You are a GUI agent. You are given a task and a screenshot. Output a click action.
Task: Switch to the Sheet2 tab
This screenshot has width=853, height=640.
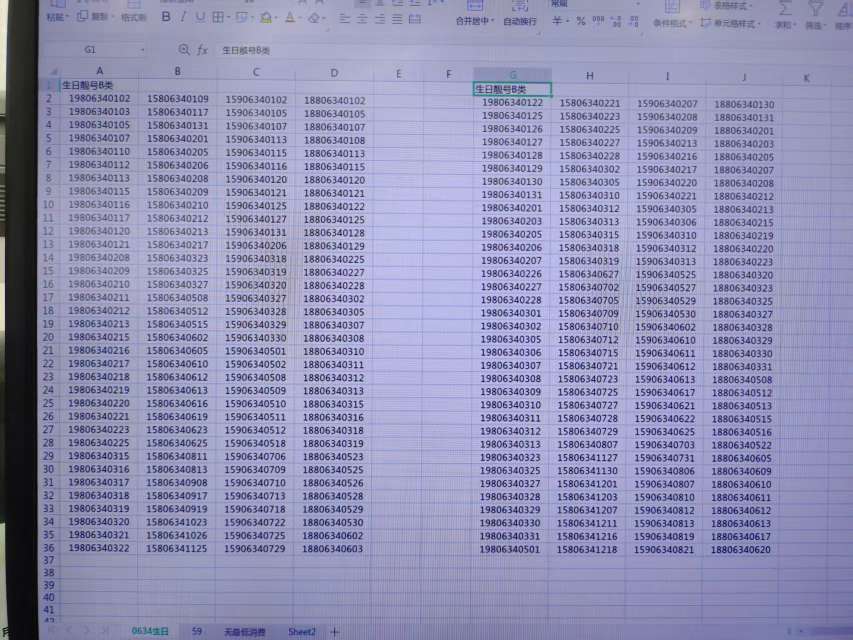tap(302, 632)
